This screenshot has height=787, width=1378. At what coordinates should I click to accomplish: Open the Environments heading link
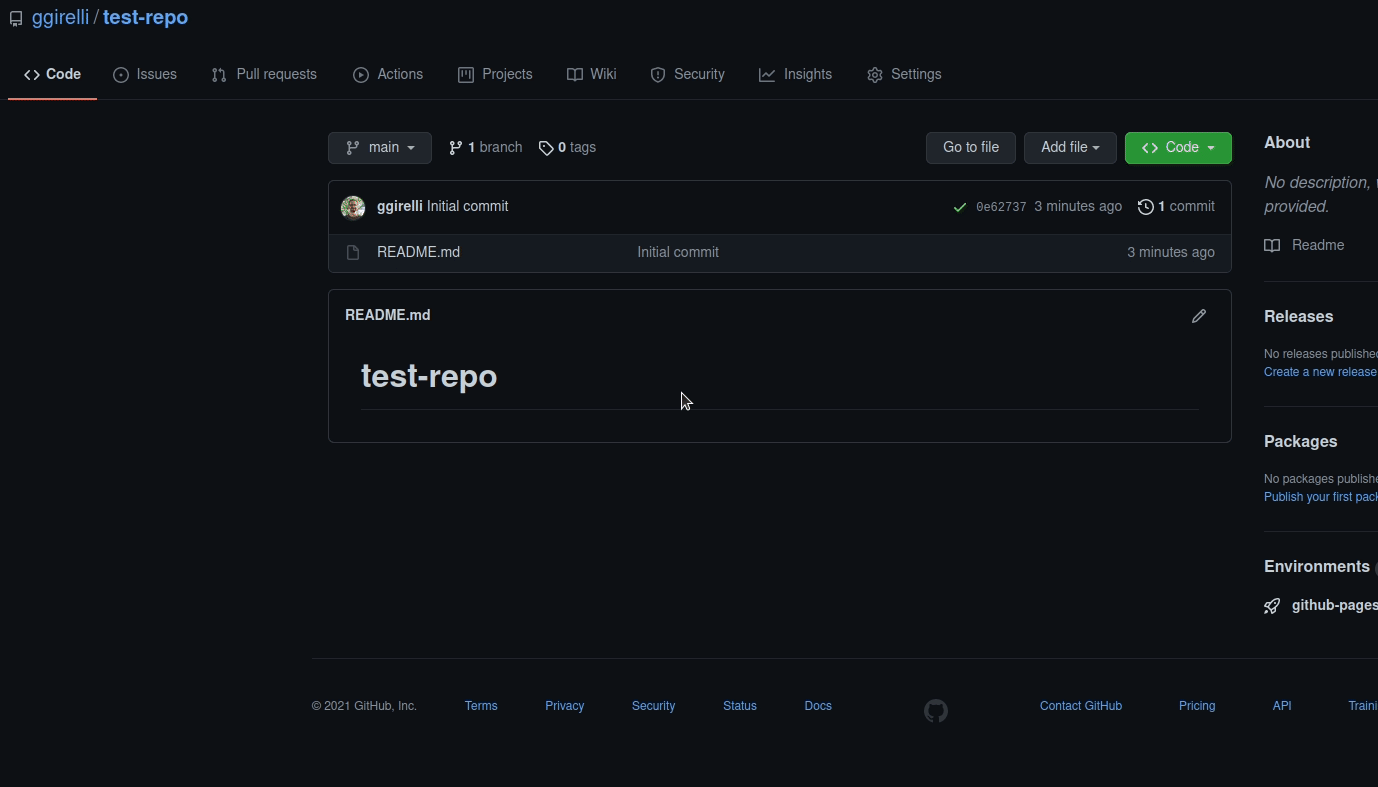tap(1316, 566)
